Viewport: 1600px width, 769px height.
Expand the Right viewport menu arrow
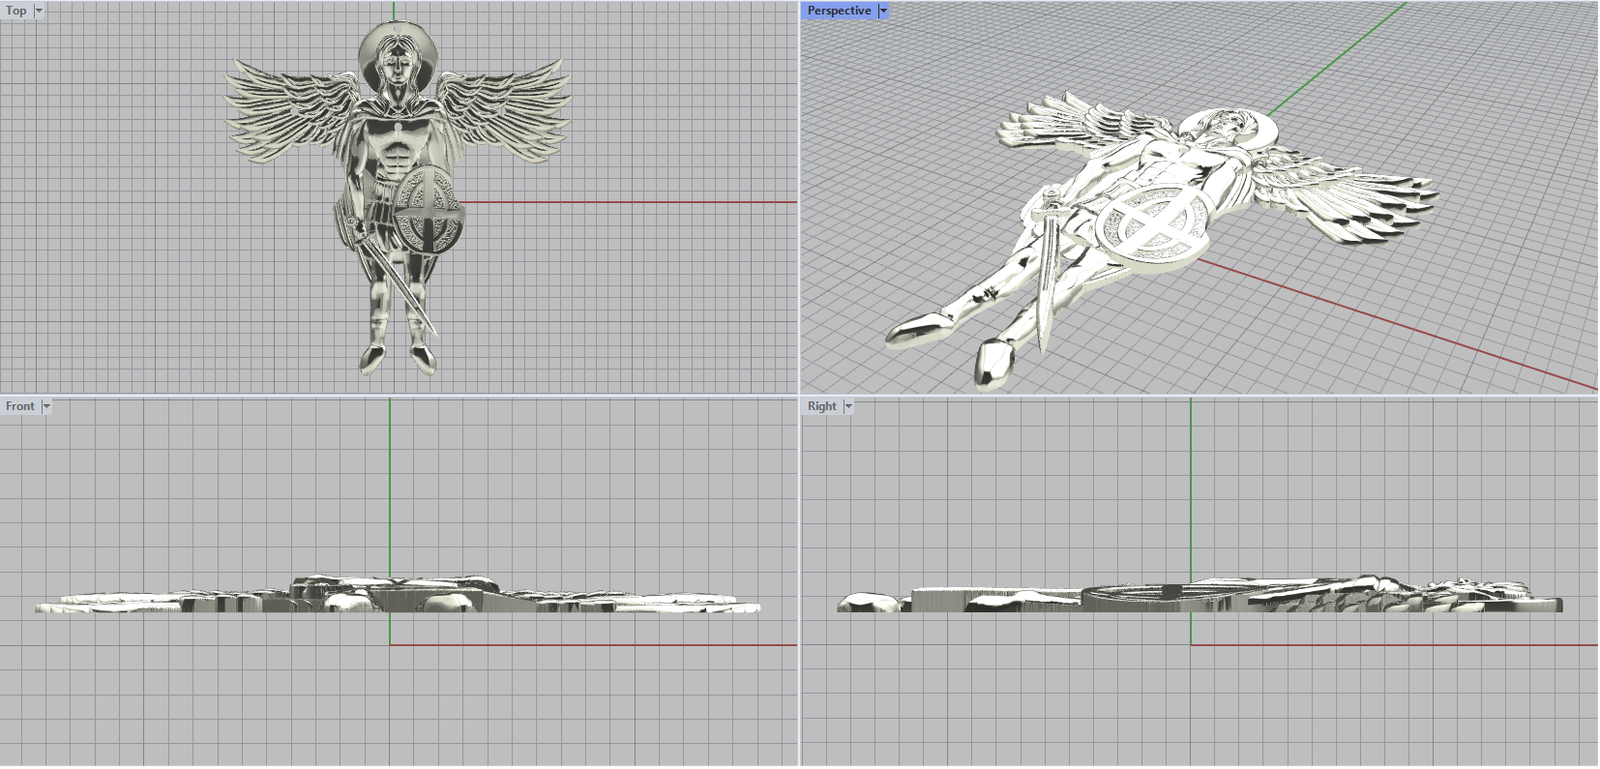848,406
